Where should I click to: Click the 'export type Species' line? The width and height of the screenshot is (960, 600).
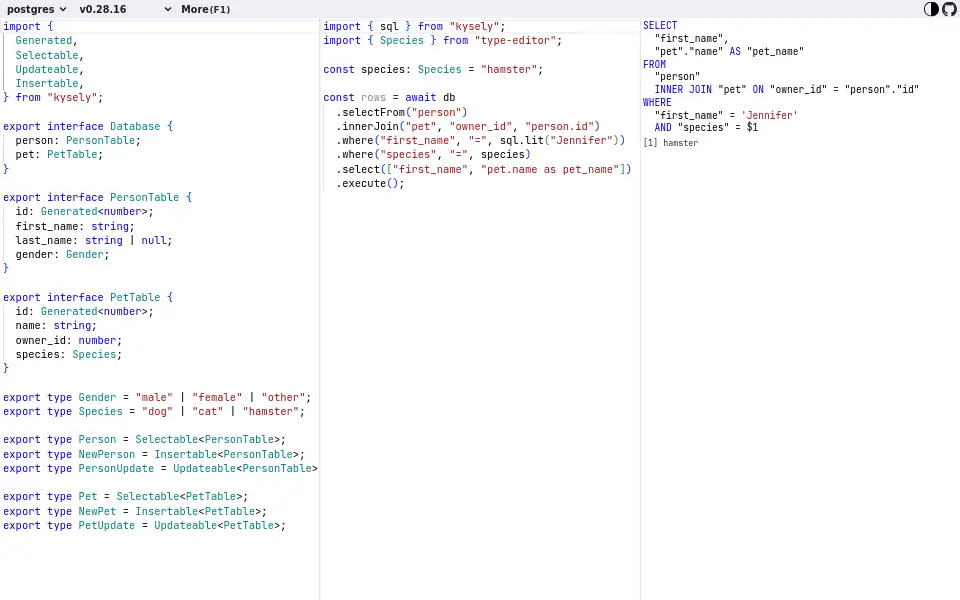(x=154, y=411)
